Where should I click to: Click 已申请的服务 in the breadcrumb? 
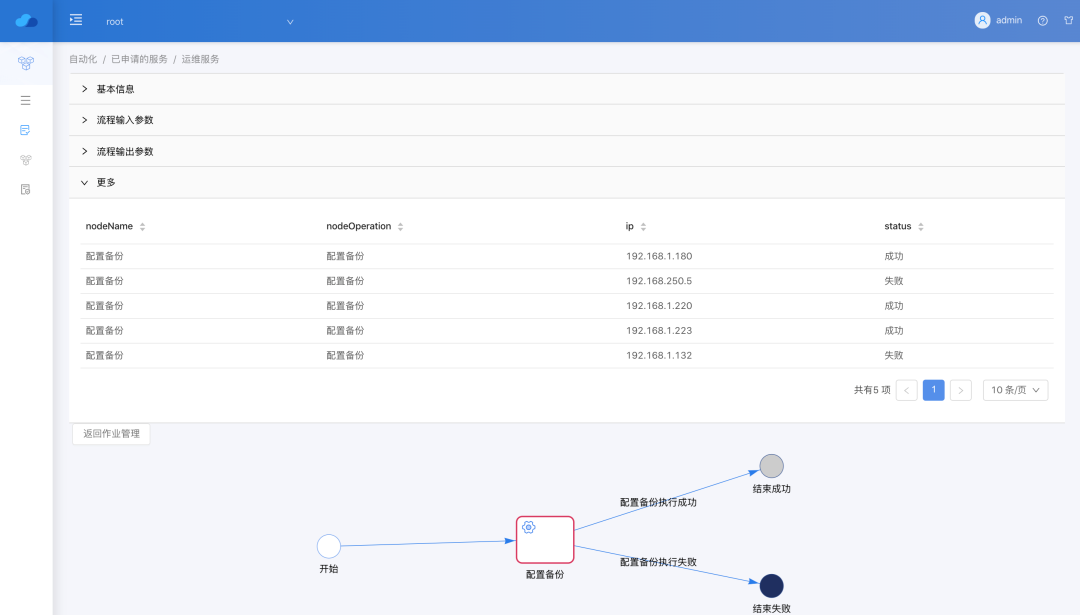click(138, 58)
